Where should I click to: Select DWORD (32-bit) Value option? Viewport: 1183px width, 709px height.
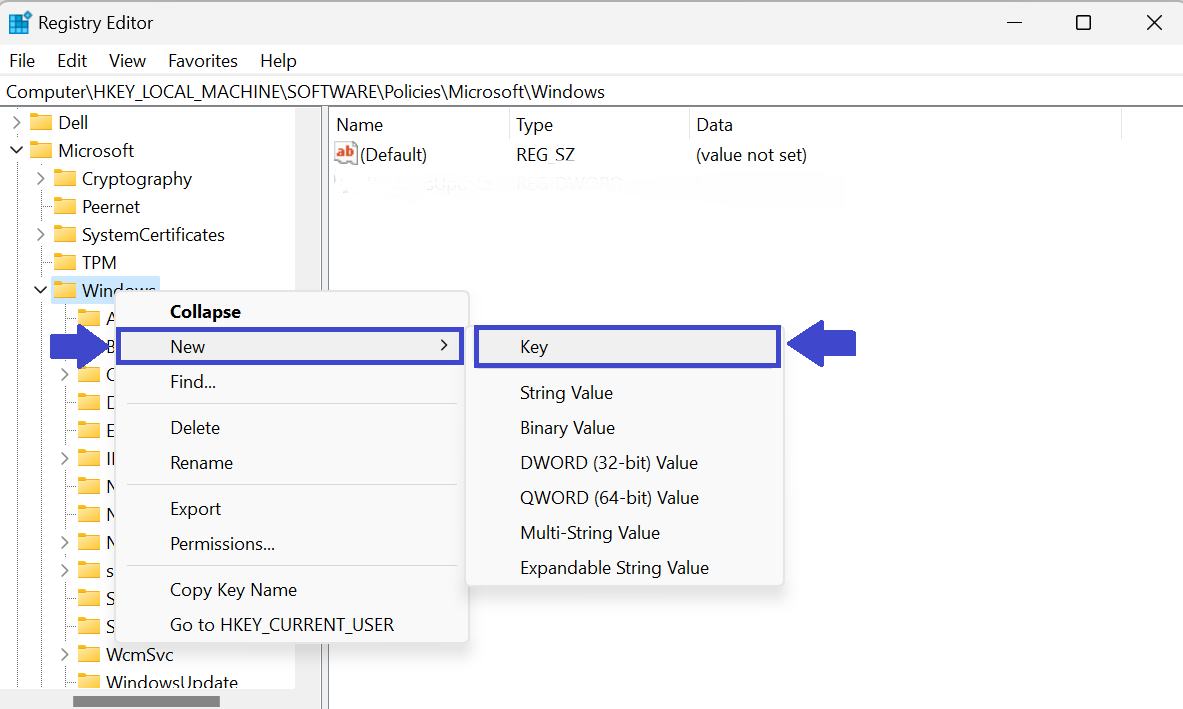[608, 463]
